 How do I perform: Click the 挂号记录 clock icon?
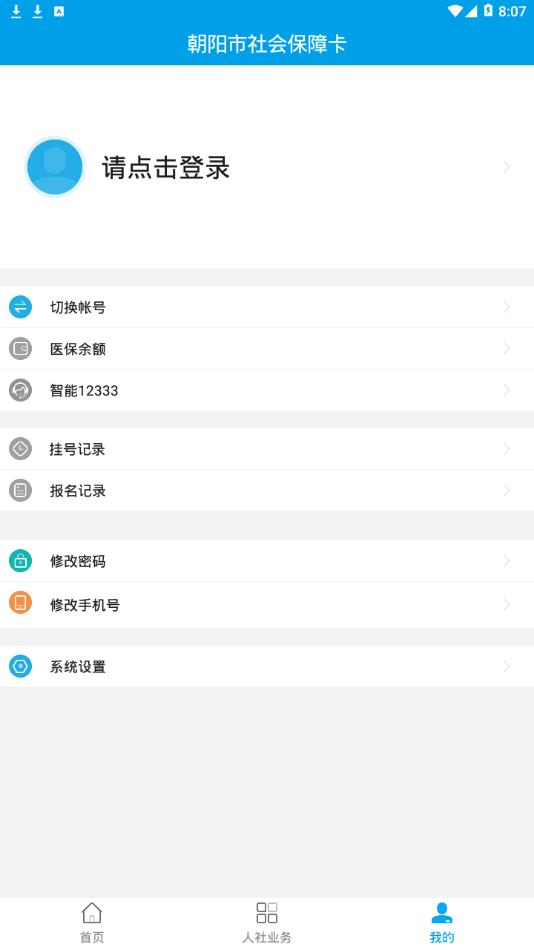pos(20,449)
